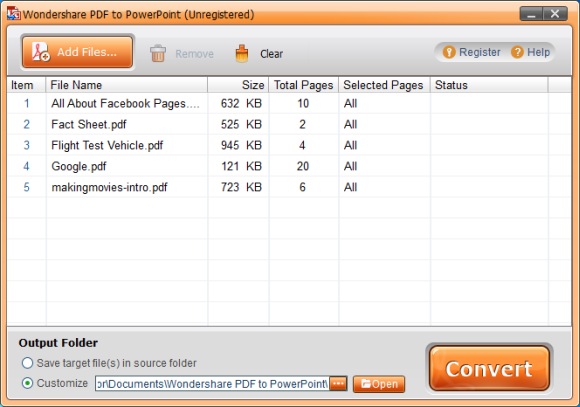Click the total pages value 10

pos(303,104)
